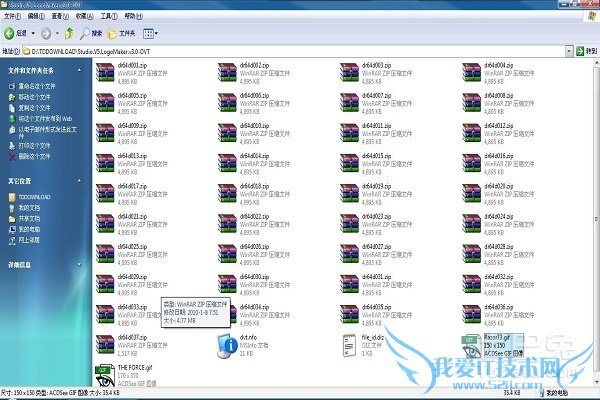Click the vertical scrollbar down arrow
The height and width of the screenshot is (400, 600).
click(x=597, y=382)
